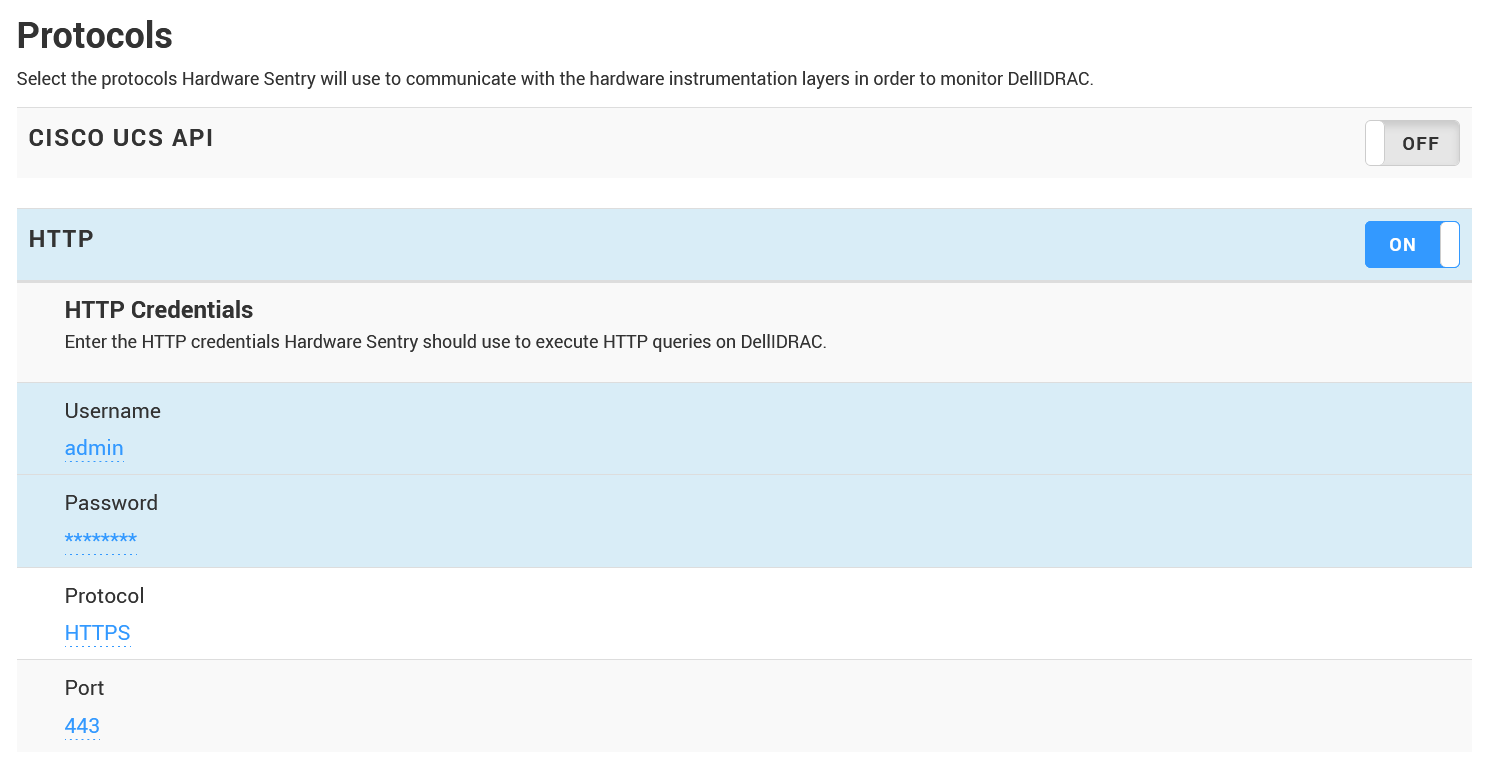Click the HTTPS protocol value

point(97,632)
